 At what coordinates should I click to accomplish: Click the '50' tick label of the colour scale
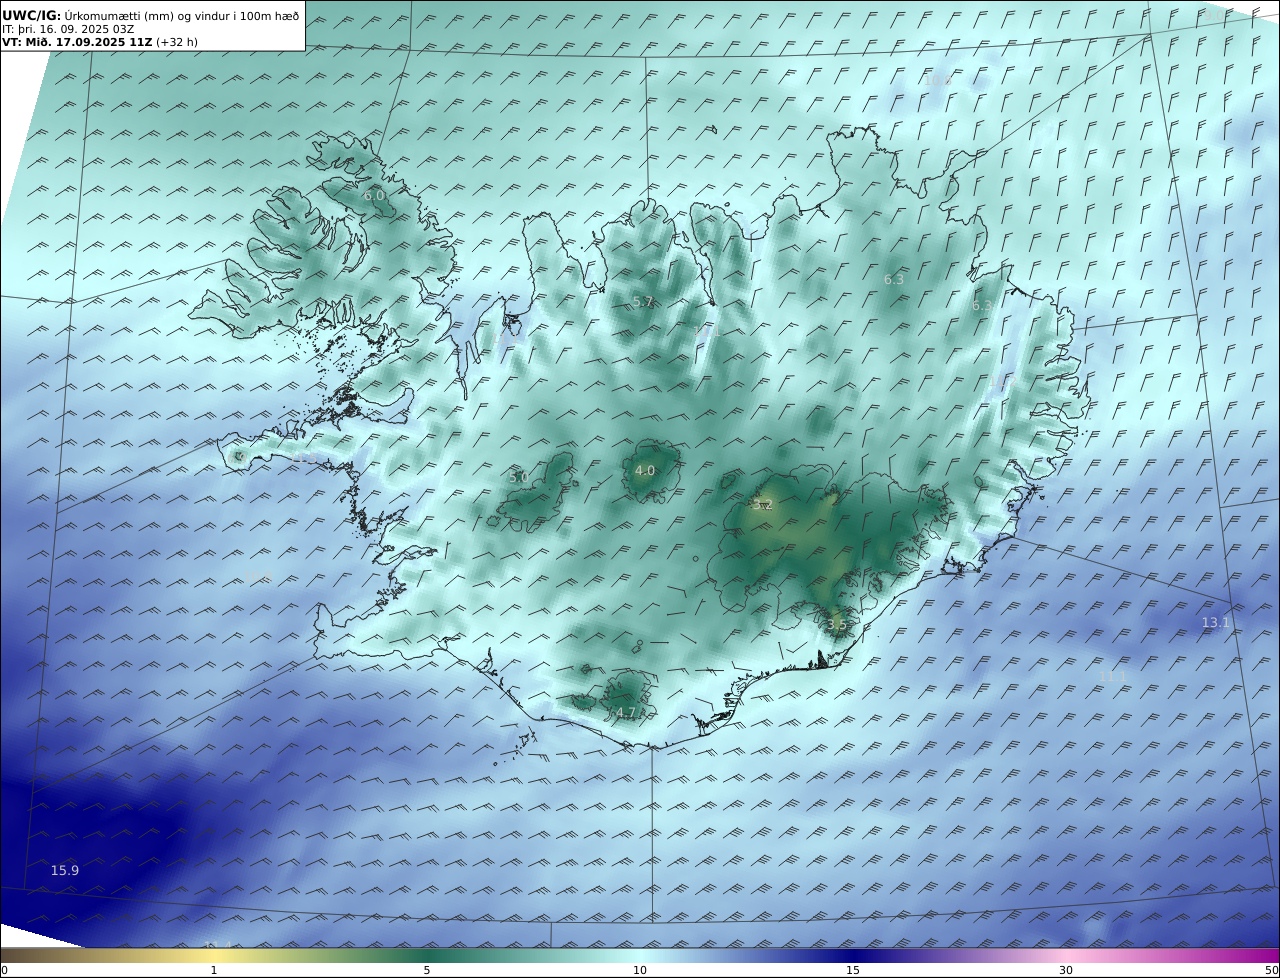[1272, 970]
